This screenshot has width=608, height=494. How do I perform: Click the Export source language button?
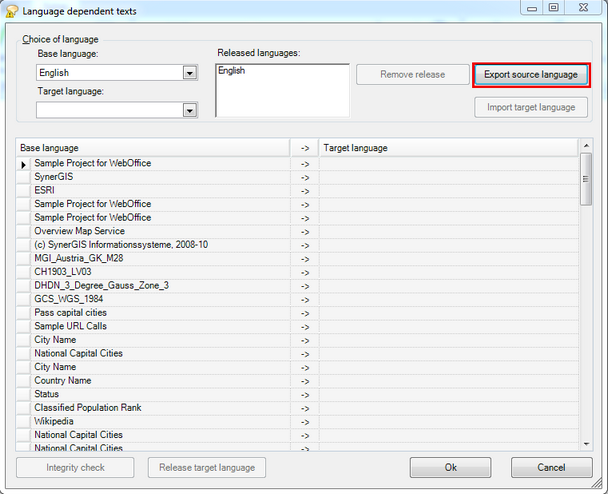[531, 74]
